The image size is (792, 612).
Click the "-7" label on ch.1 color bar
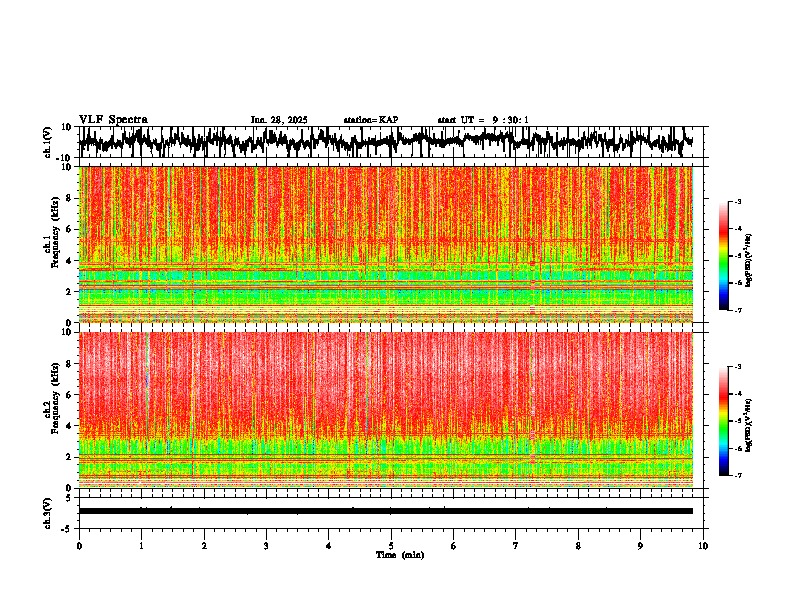click(x=737, y=310)
